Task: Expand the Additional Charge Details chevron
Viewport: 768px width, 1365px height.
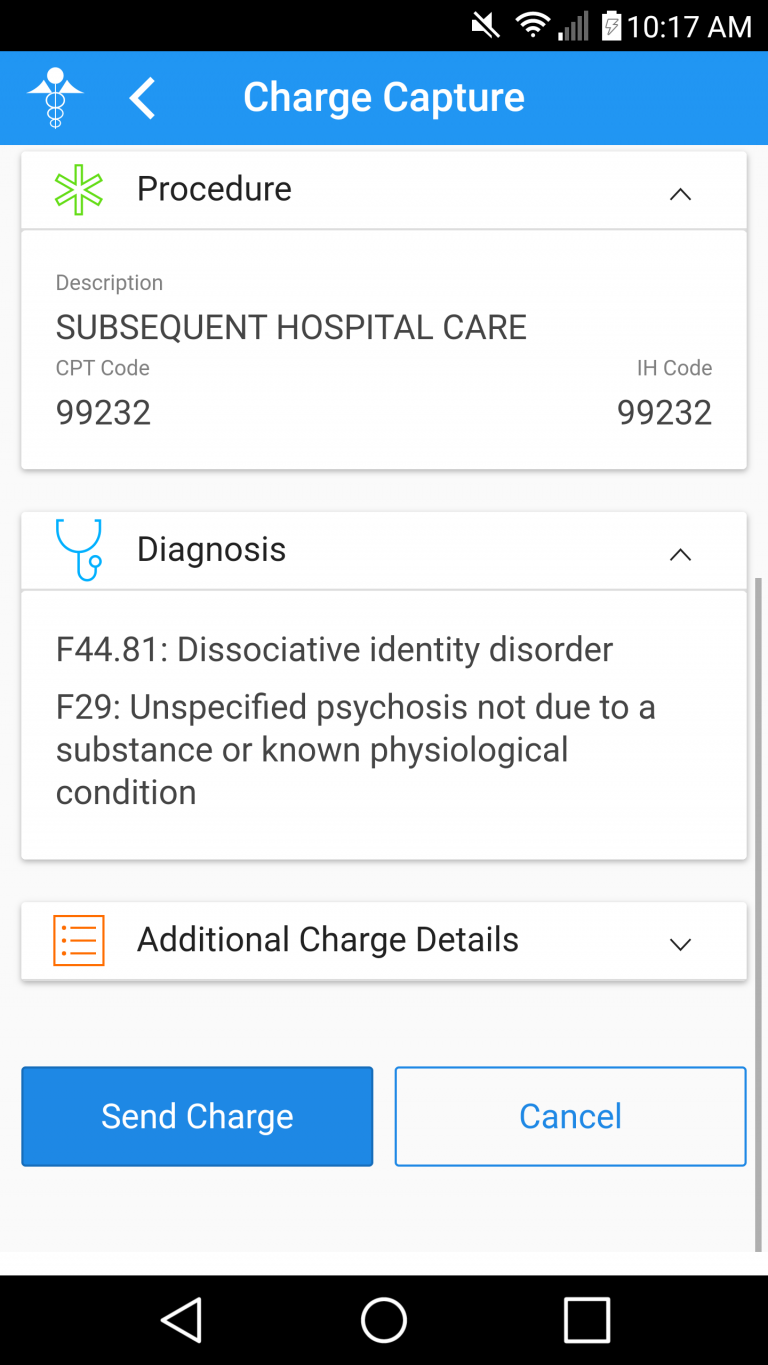Action: click(680, 944)
